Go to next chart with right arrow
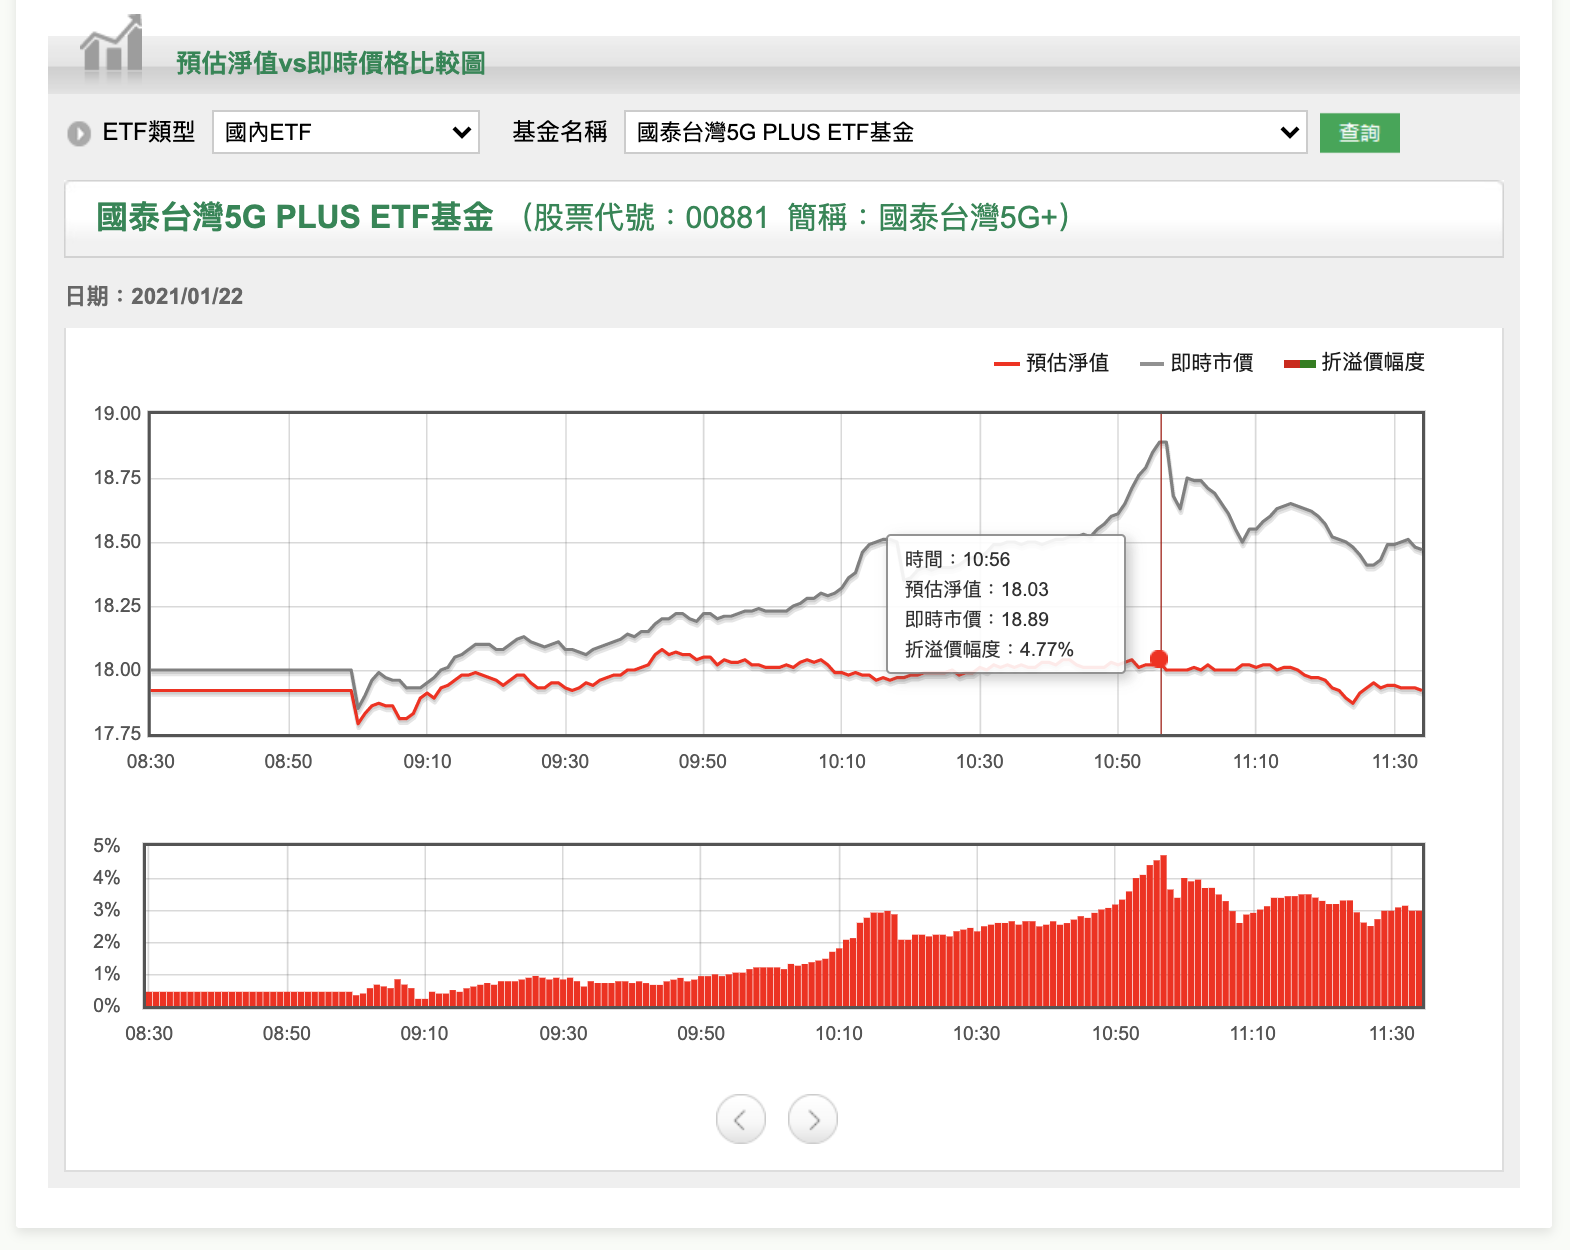The image size is (1570, 1250). click(813, 1119)
